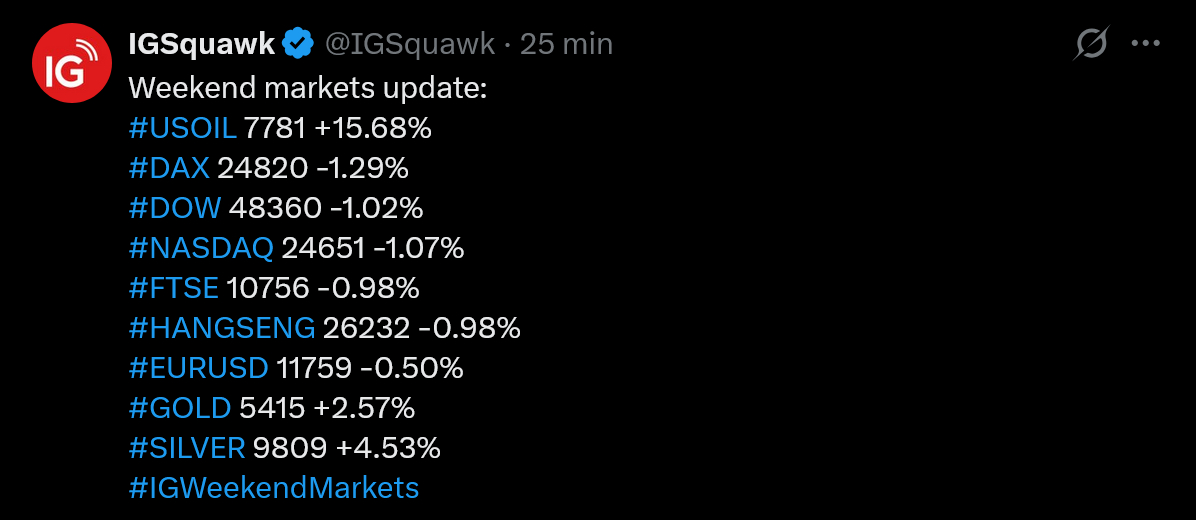The image size is (1196, 520).
Task: Select the #DOW hashtag
Action: (175, 208)
